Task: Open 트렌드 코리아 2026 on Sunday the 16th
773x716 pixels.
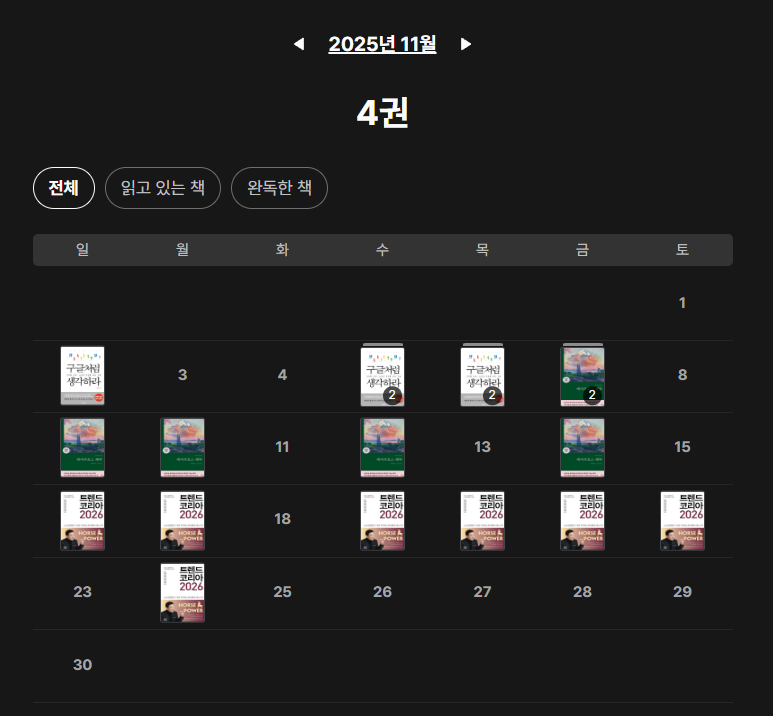Action: click(x=82, y=521)
